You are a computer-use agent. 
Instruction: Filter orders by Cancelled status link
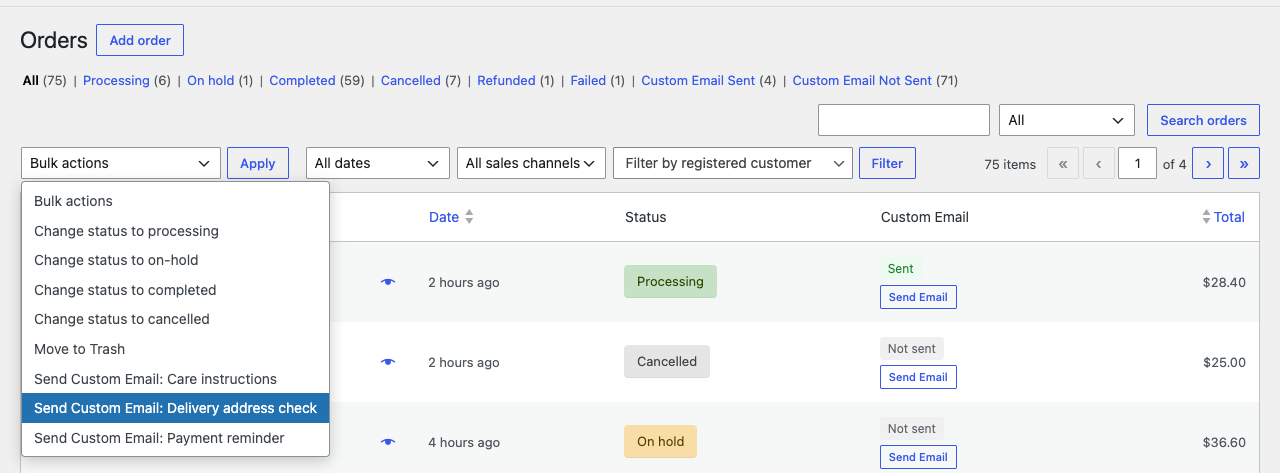410,80
